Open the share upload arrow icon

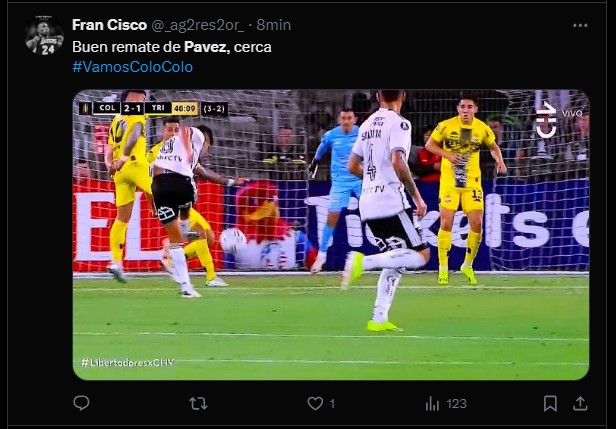(x=580, y=403)
